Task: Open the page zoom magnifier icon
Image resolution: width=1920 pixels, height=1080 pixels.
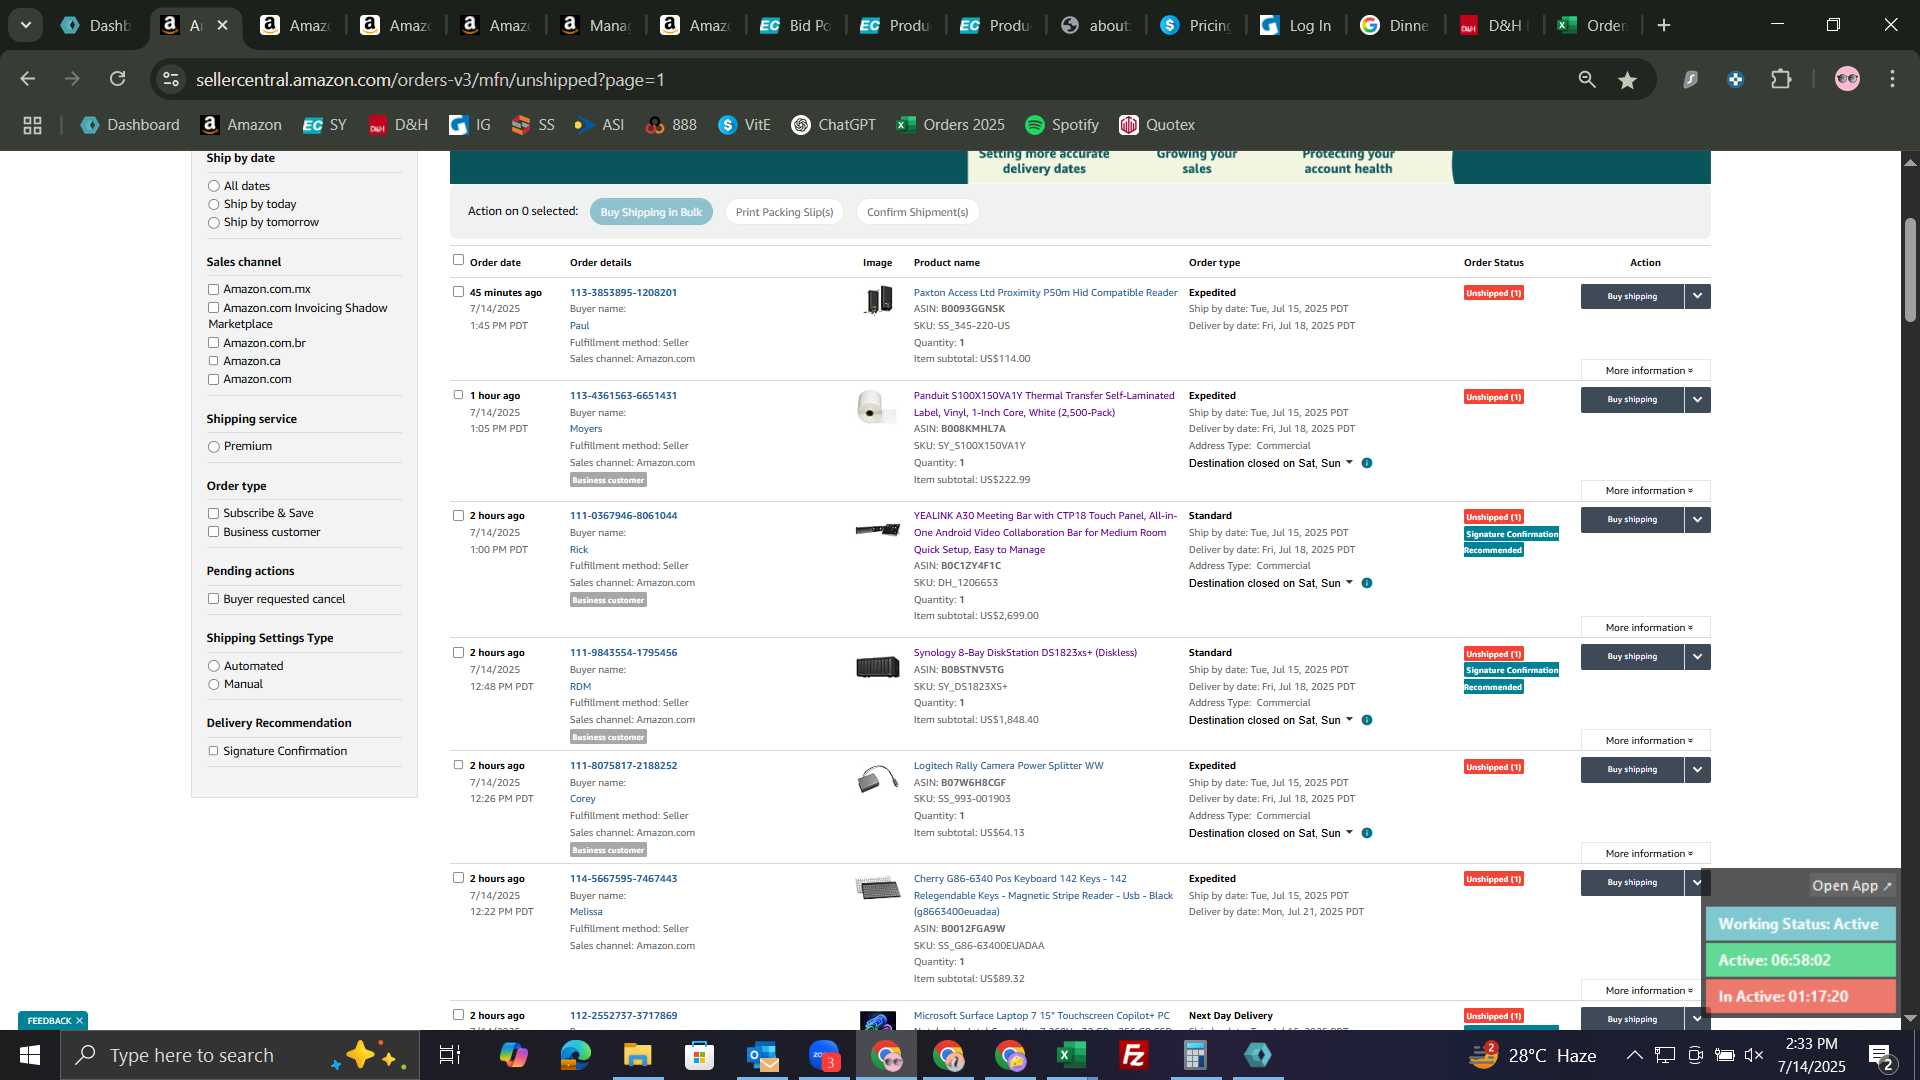Action: pyautogui.click(x=1587, y=80)
